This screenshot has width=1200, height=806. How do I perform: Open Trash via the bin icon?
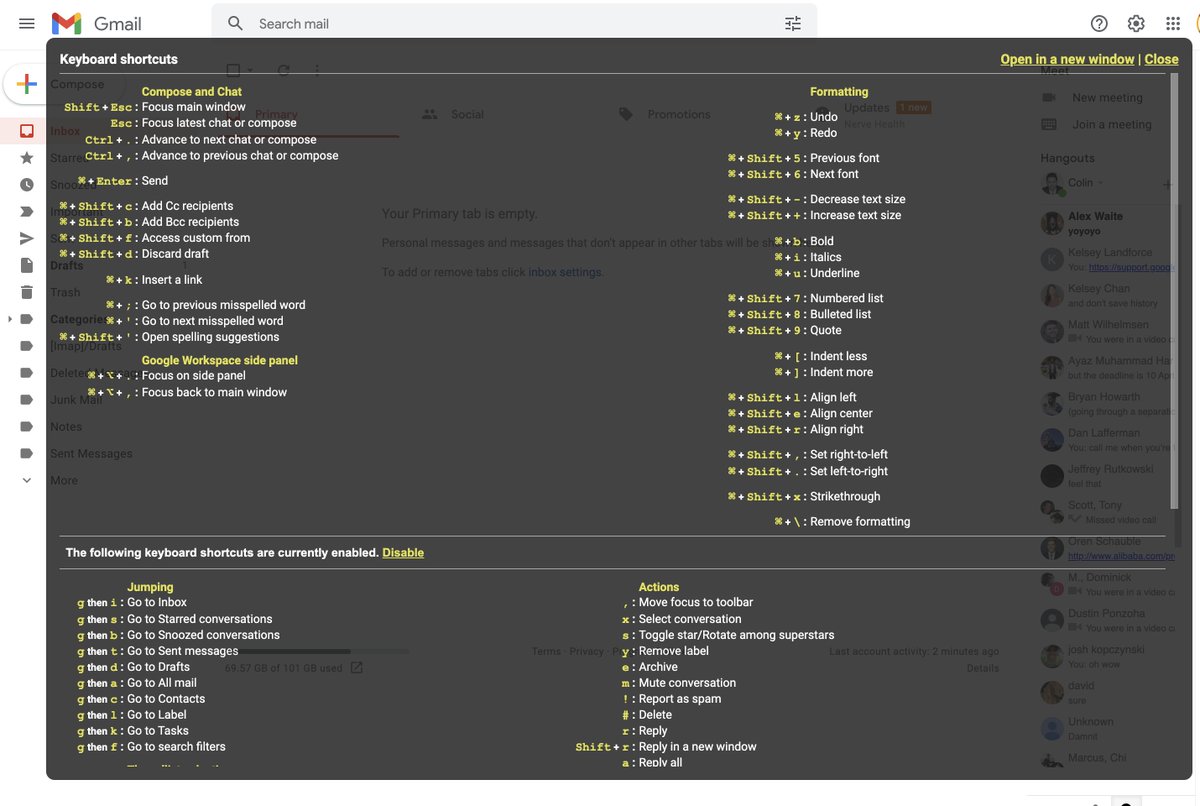27,292
